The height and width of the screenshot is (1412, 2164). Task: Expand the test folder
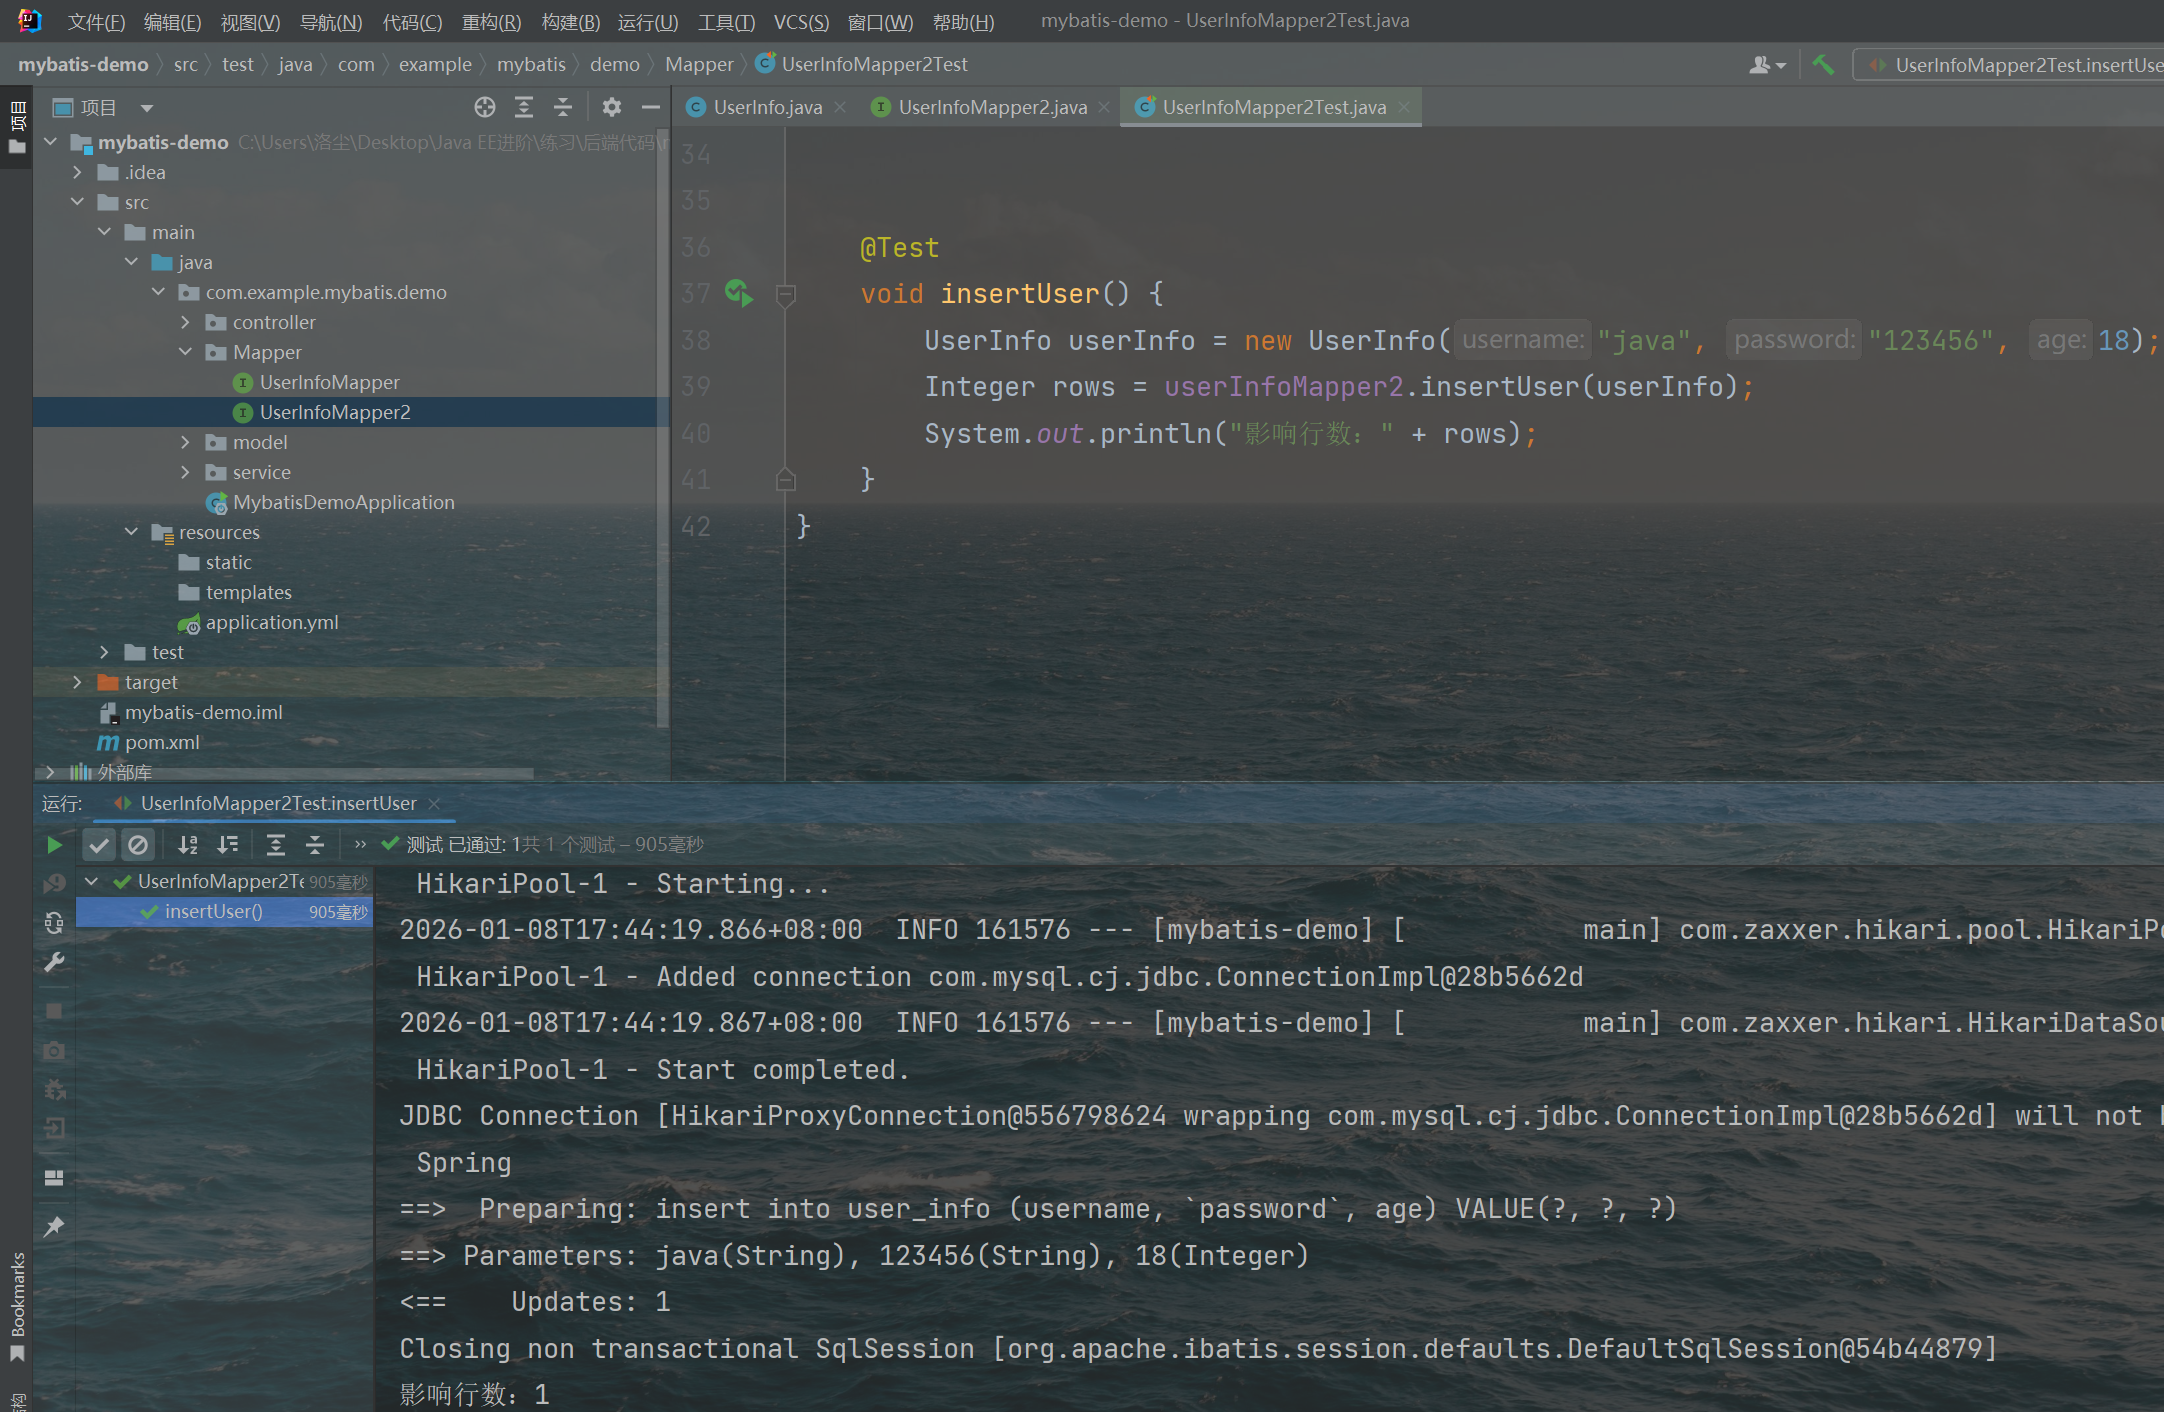(x=104, y=652)
